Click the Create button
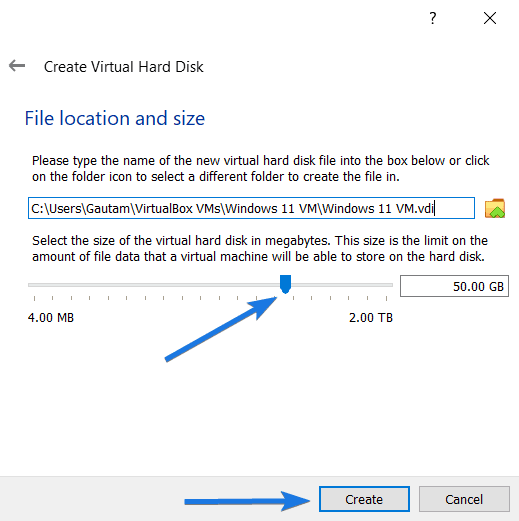Screen dimensions: 519x521 pos(364,499)
